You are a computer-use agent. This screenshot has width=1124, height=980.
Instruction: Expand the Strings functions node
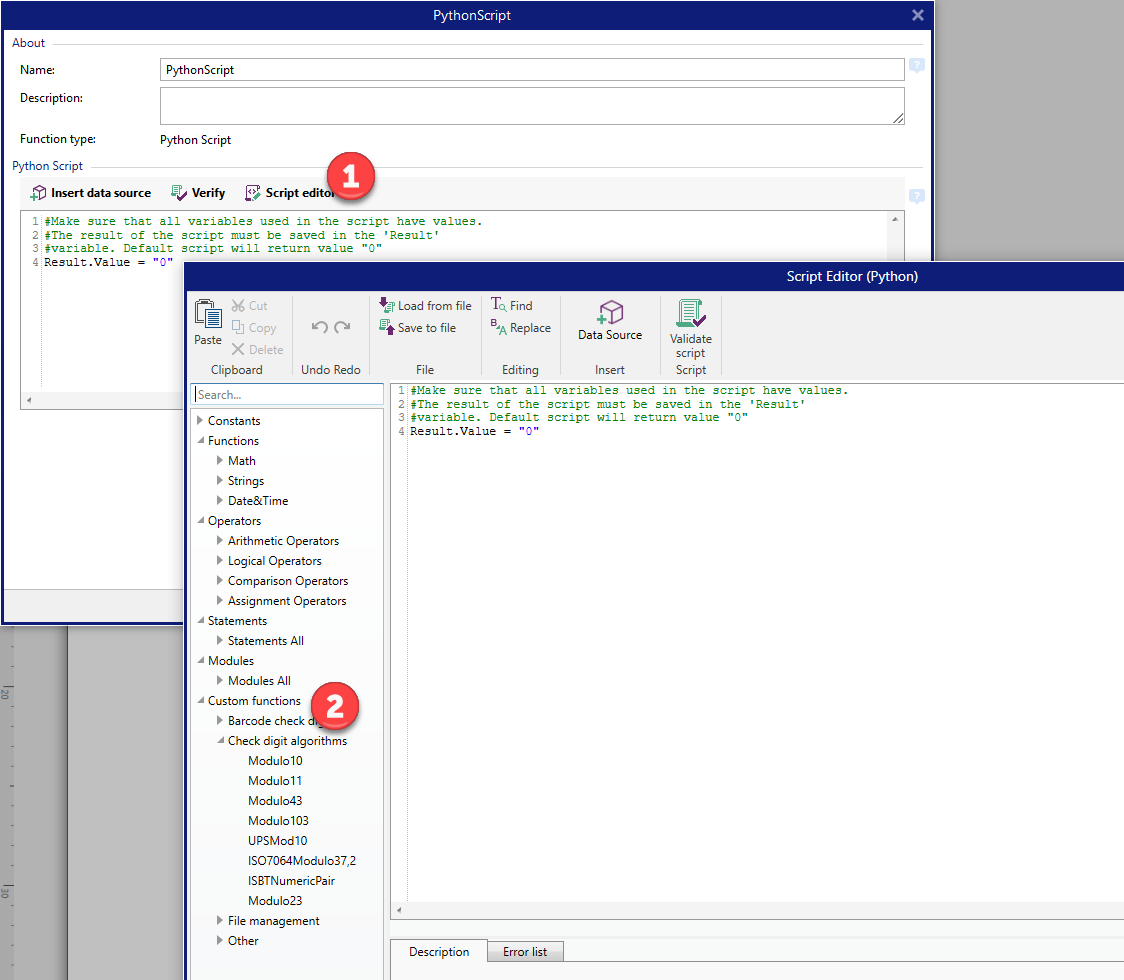(220, 480)
